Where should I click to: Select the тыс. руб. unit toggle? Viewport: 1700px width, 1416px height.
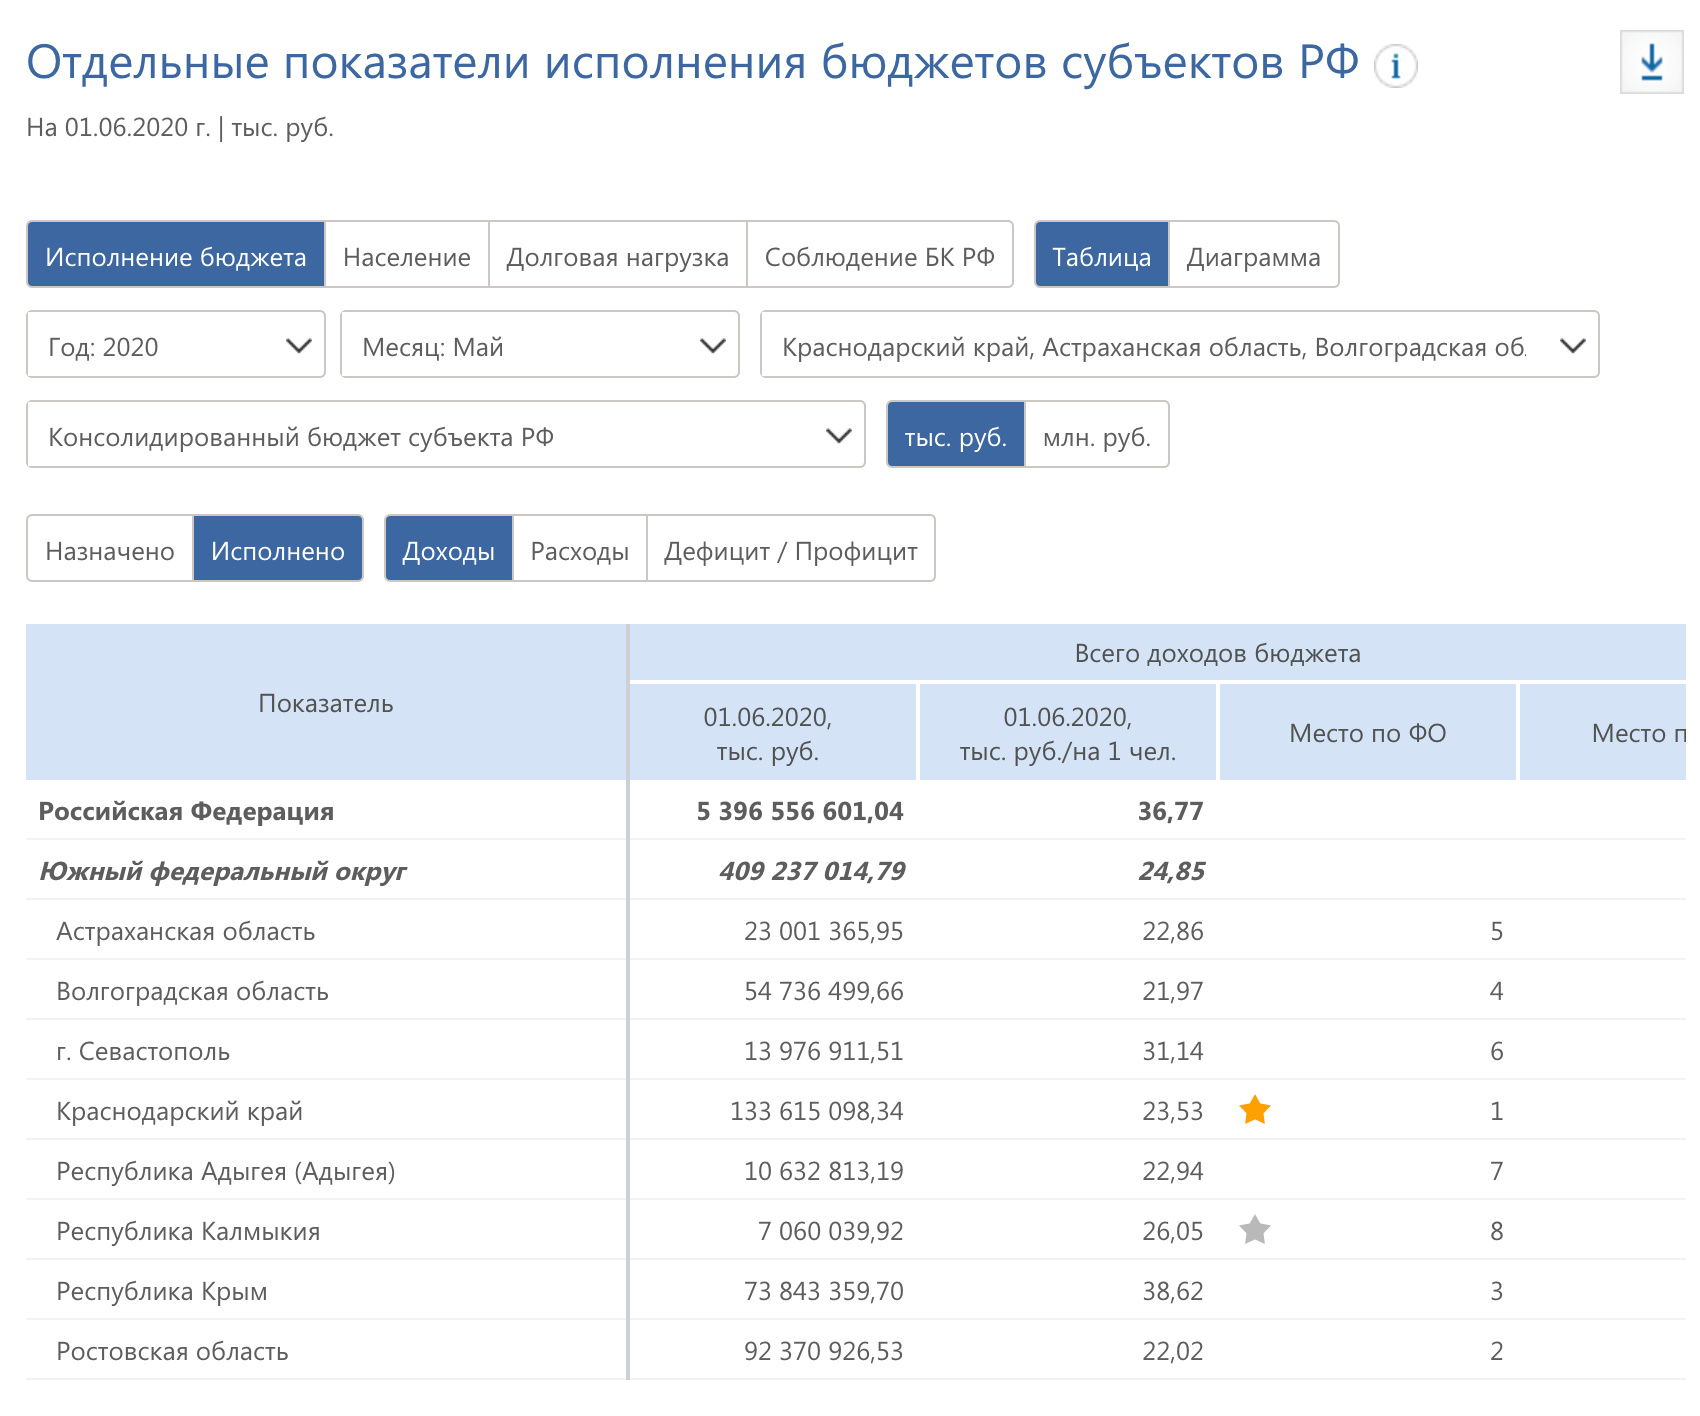[955, 435]
